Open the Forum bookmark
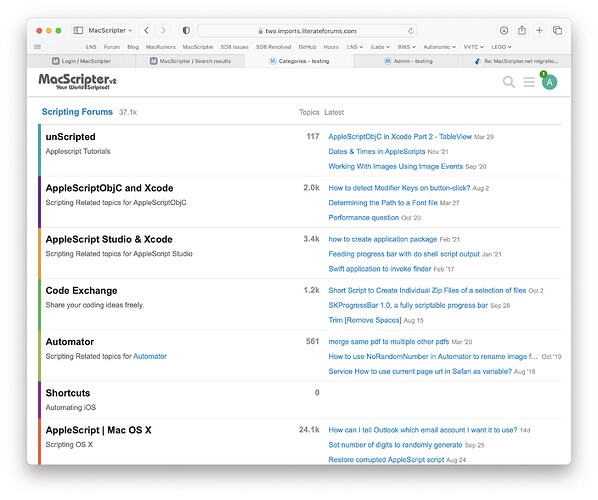The height and width of the screenshot is (500, 598). tap(112, 47)
